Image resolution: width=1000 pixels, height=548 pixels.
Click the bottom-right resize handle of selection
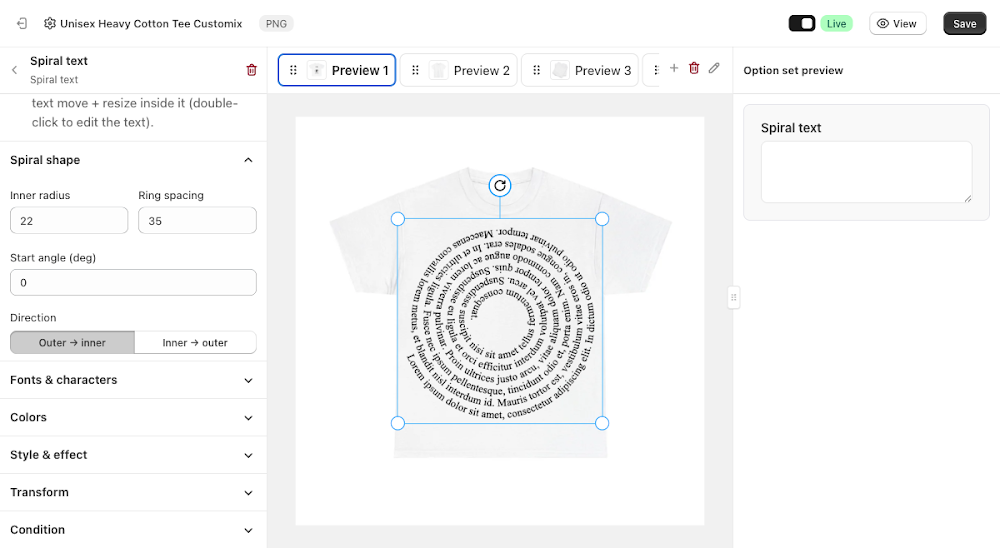[602, 423]
